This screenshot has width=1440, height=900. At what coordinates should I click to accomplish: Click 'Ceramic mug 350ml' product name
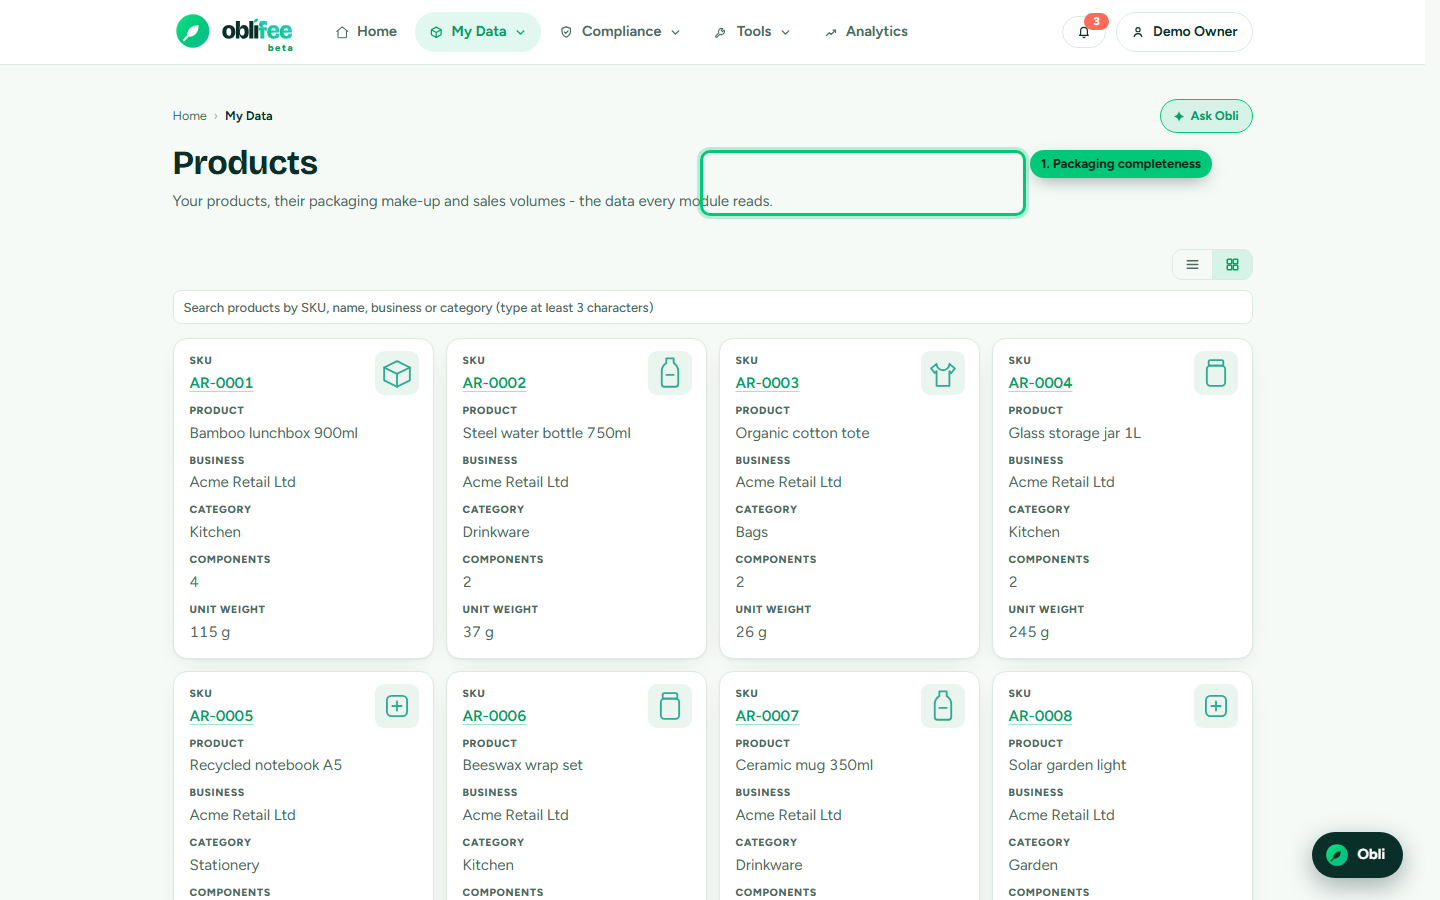click(x=804, y=765)
